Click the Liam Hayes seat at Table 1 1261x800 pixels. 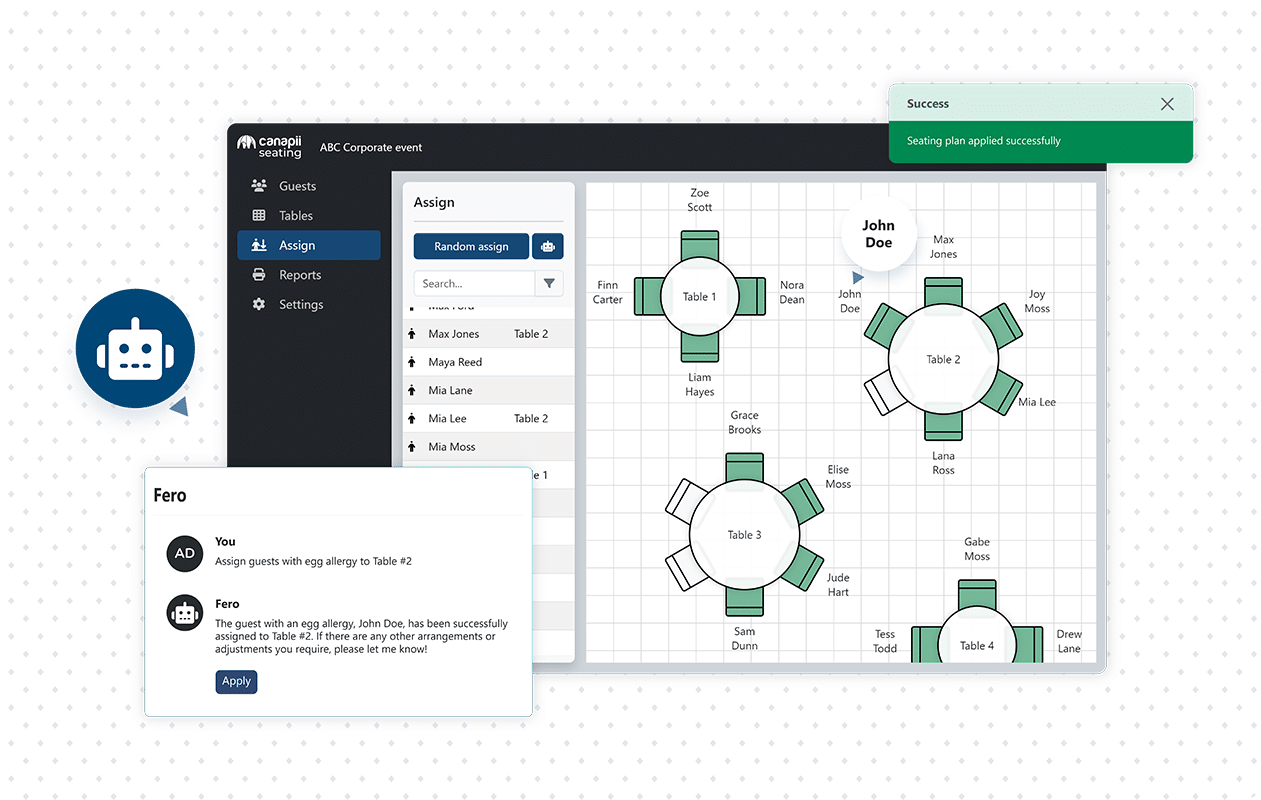coord(700,347)
